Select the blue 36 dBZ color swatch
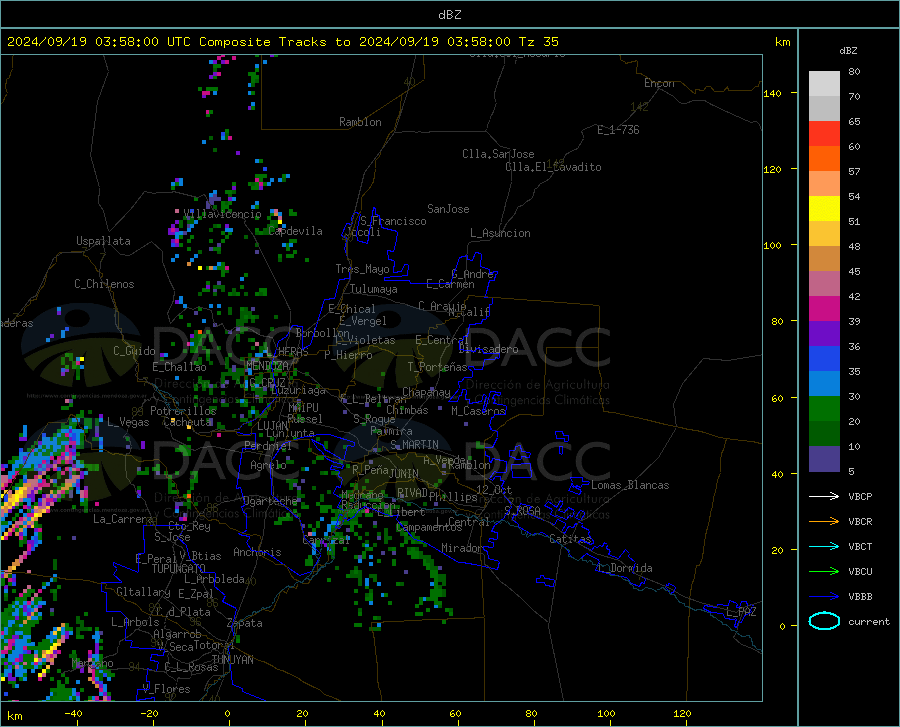The image size is (900, 727). pos(824,359)
